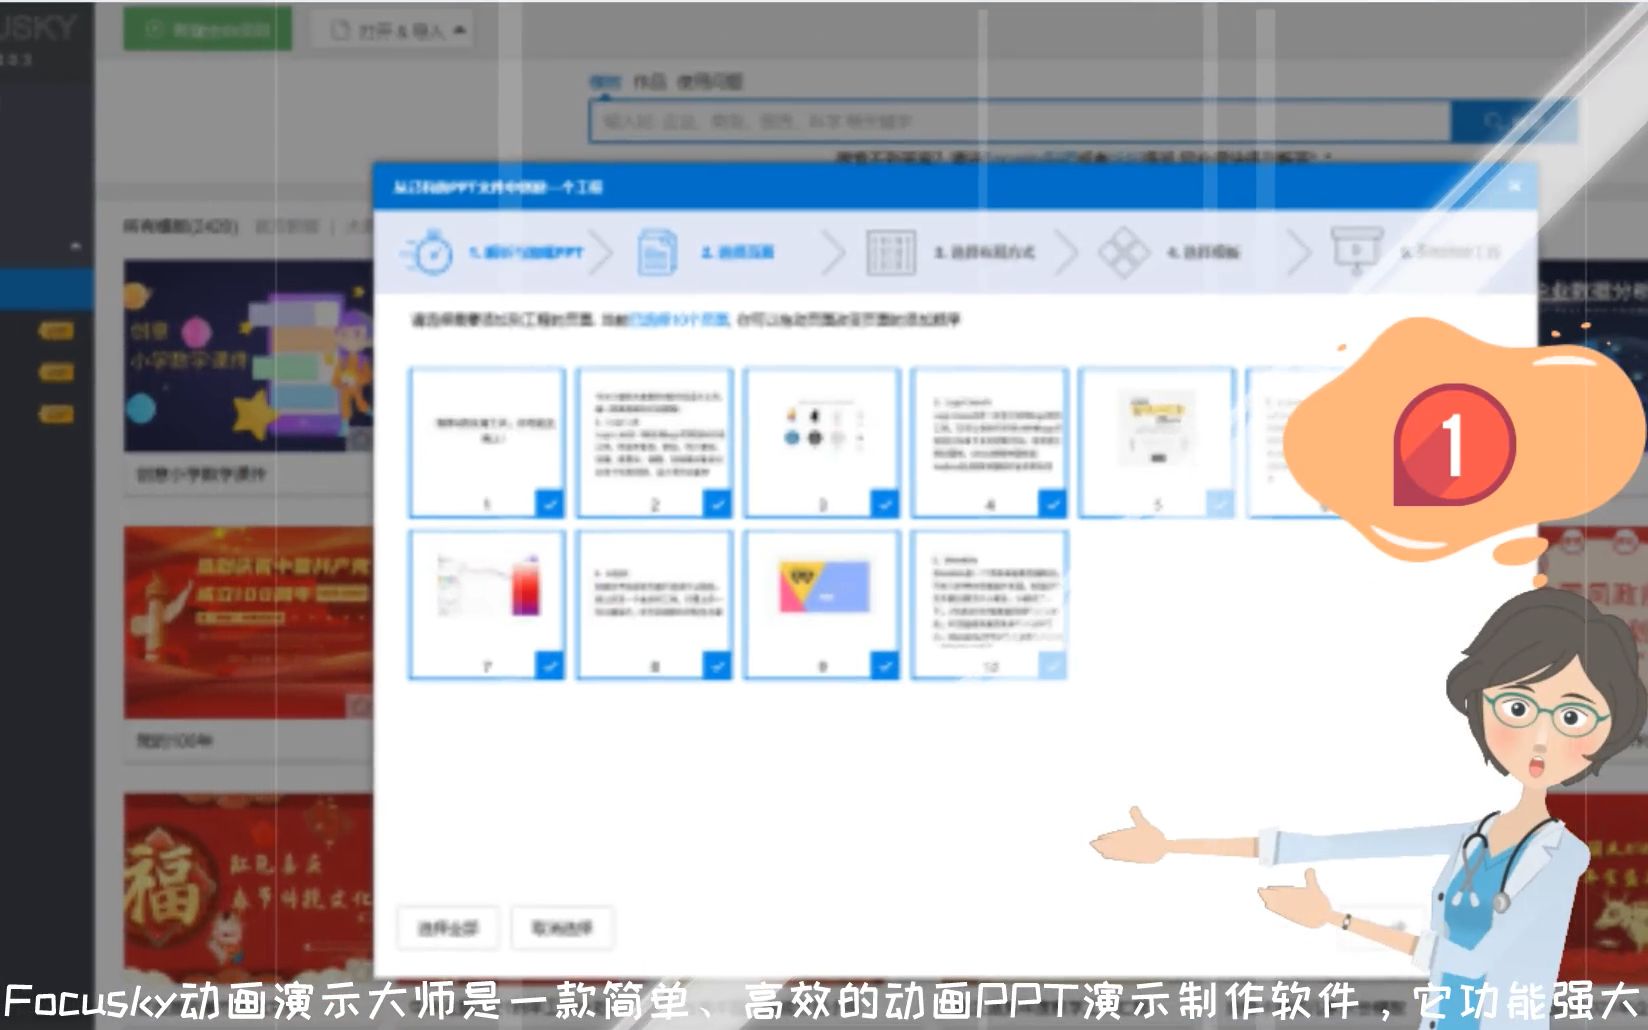Select the page 3 slide with colored dots
Viewport: 1648px width, 1030px height.
822,442
